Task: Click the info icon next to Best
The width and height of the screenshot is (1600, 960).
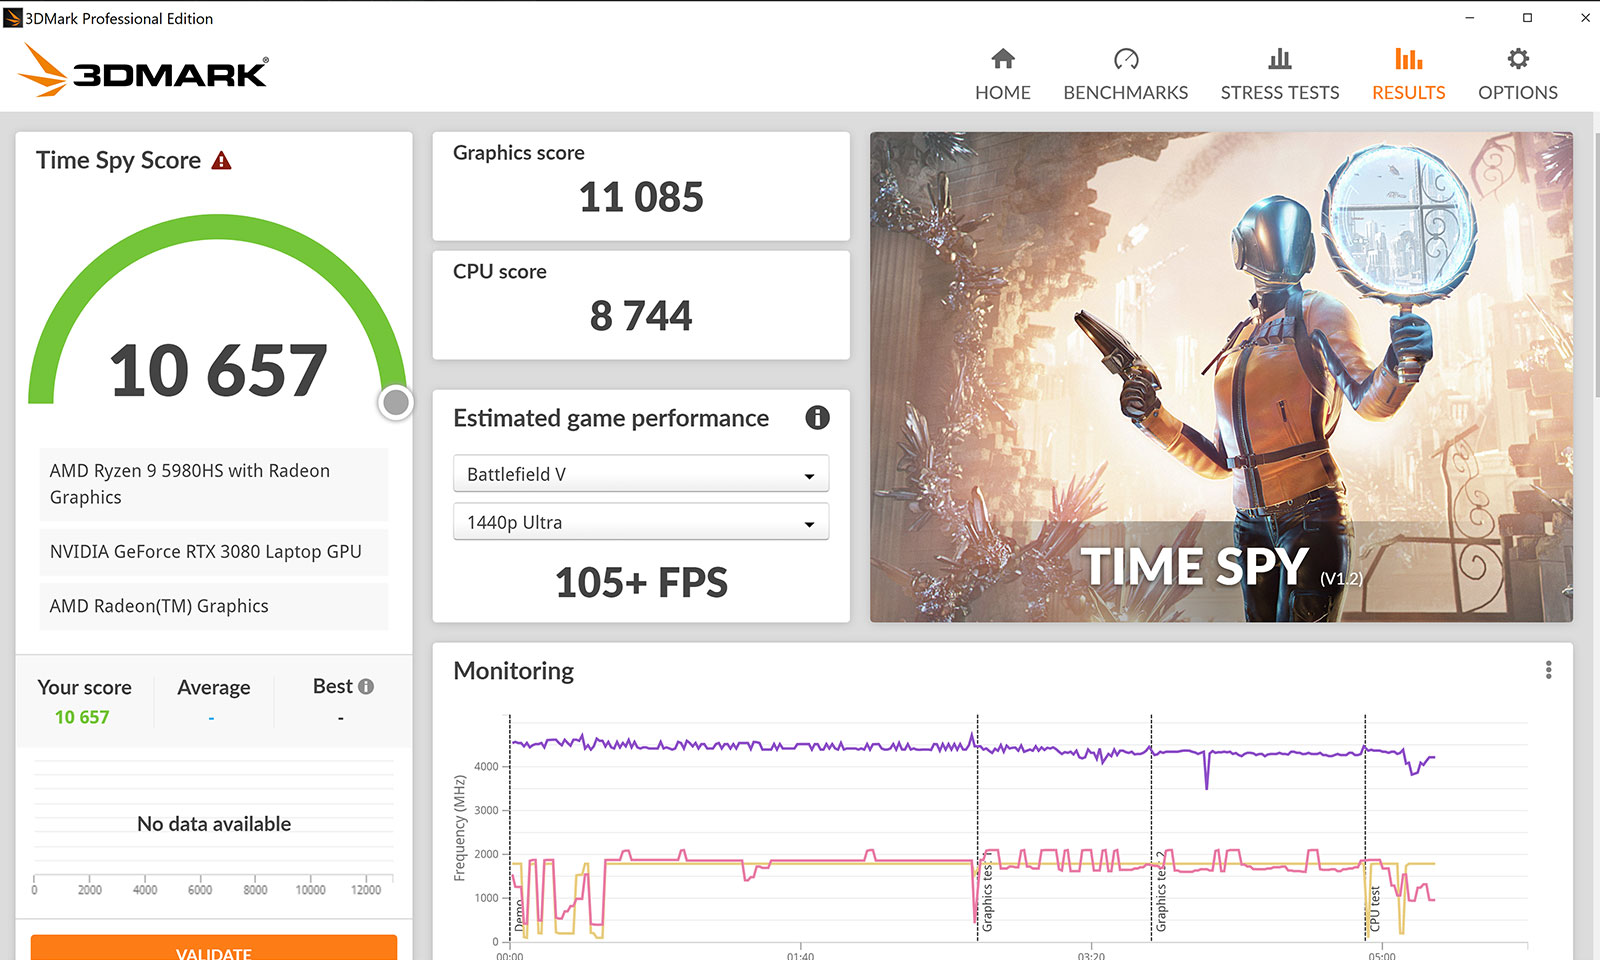Action: point(366,686)
